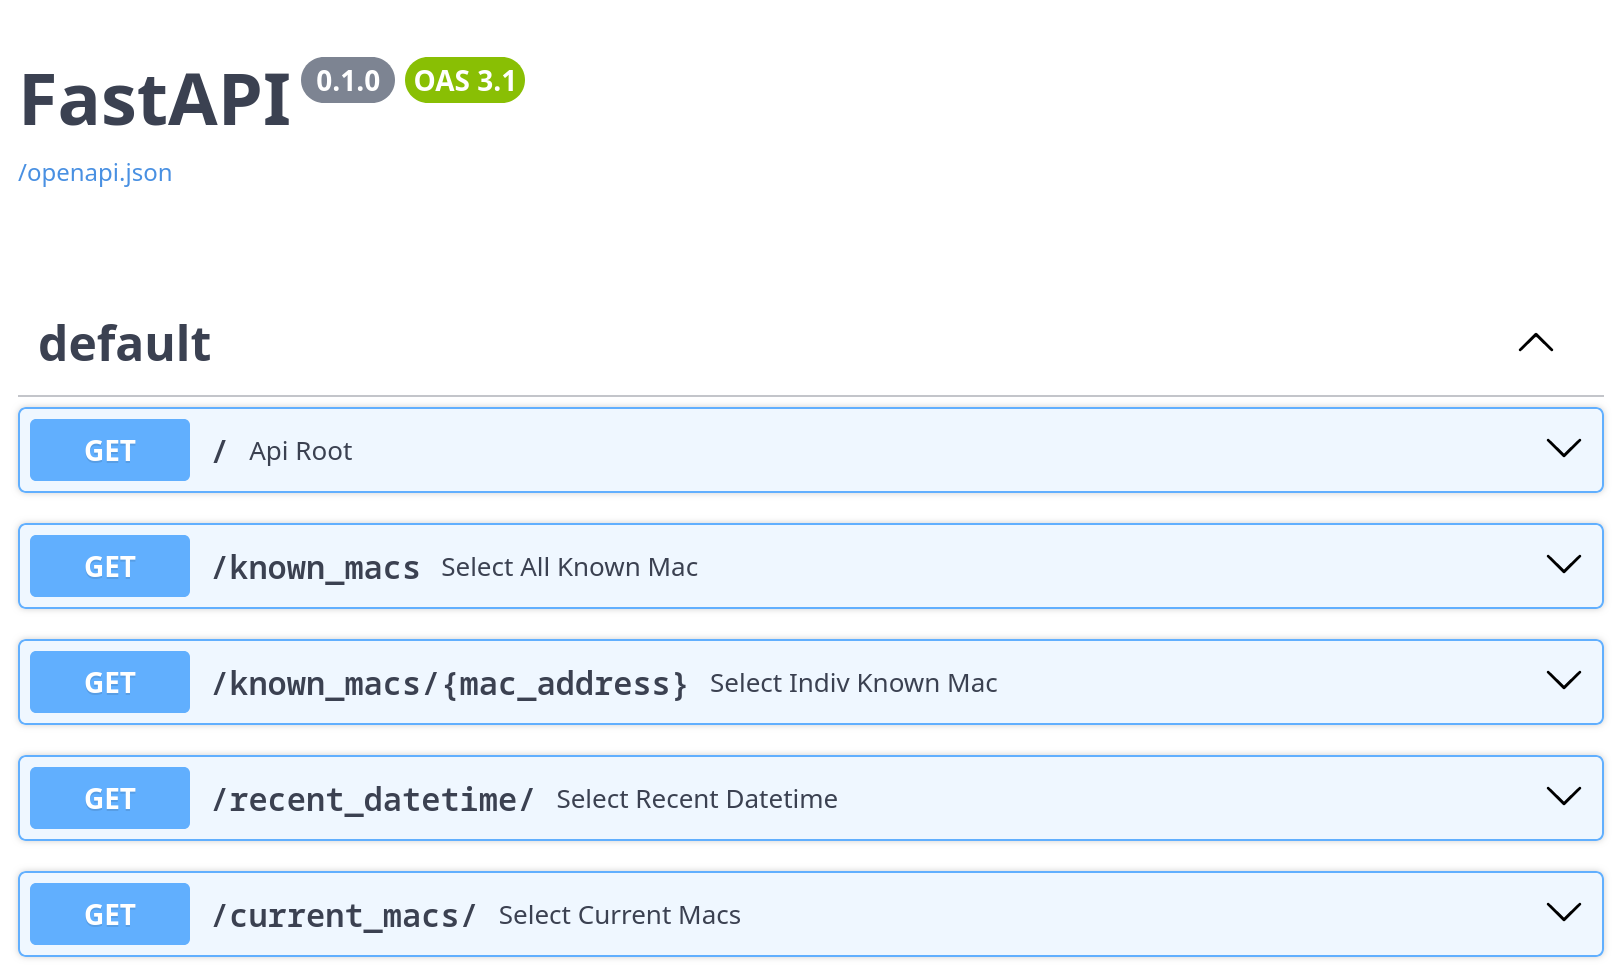Click the /current_macs/ path text

click(344, 916)
